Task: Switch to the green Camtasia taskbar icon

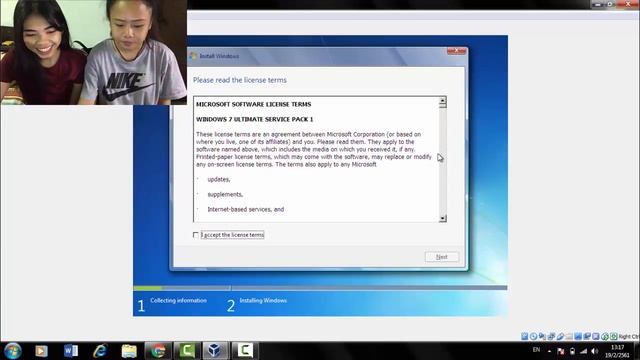Action: (187, 351)
